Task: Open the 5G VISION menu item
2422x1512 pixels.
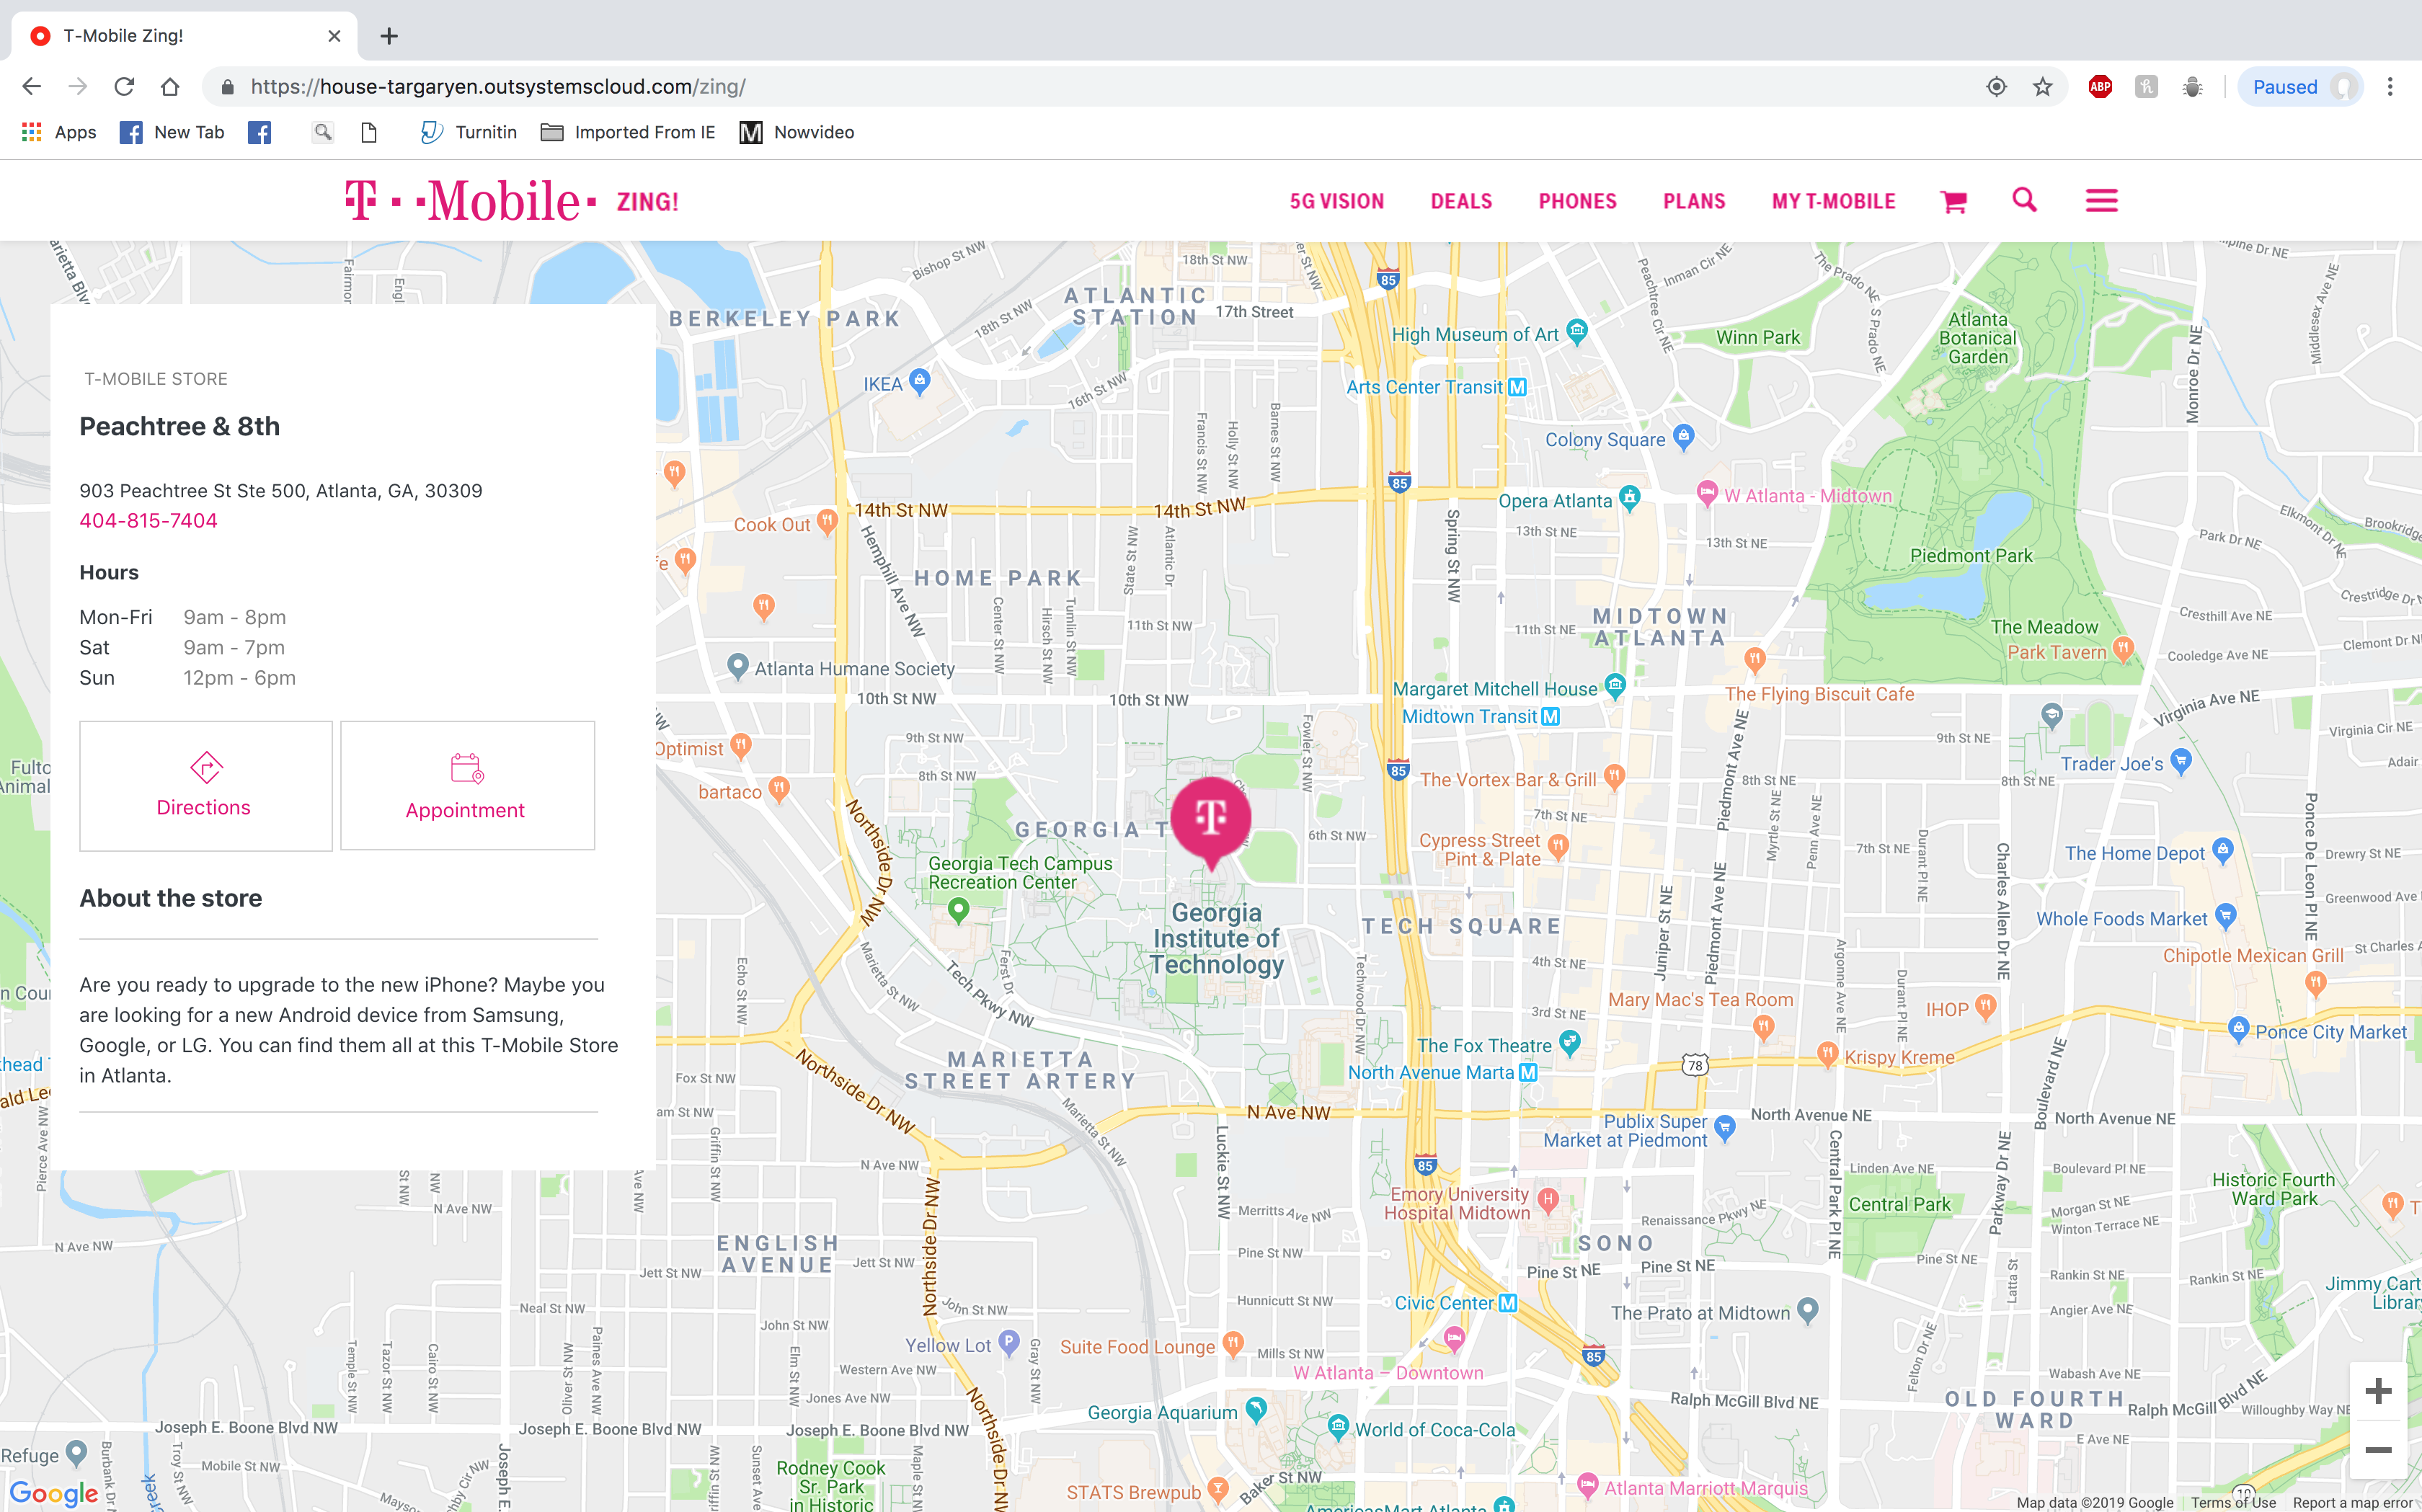Action: (1336, 202)
